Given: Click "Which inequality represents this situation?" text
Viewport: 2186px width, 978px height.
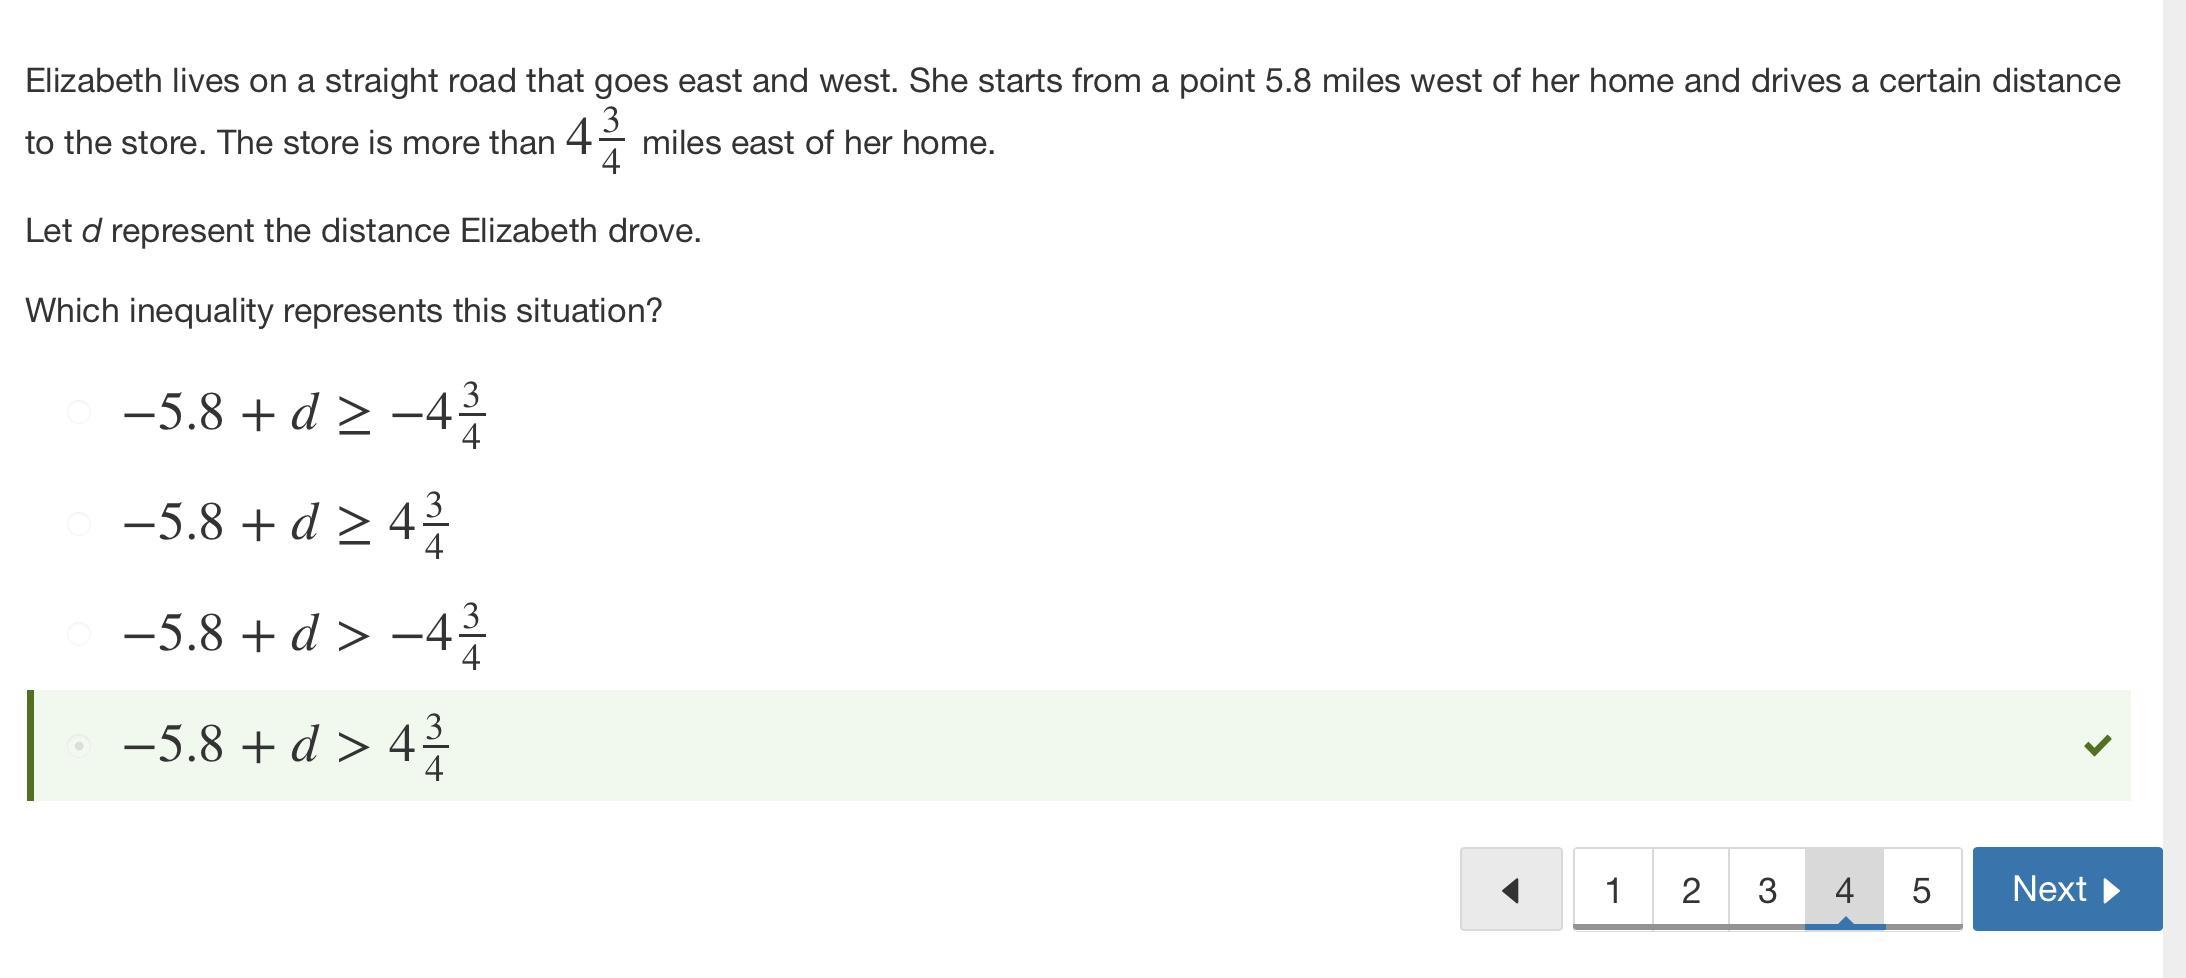Looking at the screenshot, I should tap(343, 311).
